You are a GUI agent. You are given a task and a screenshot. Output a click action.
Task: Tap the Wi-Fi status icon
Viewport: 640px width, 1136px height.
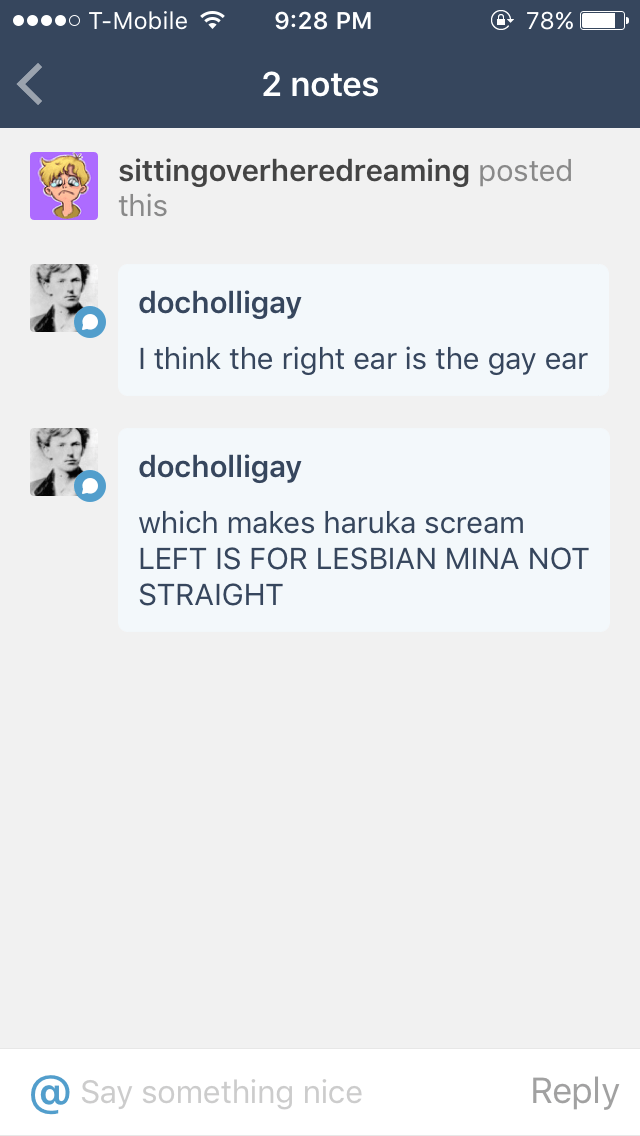tap(212, 20)
